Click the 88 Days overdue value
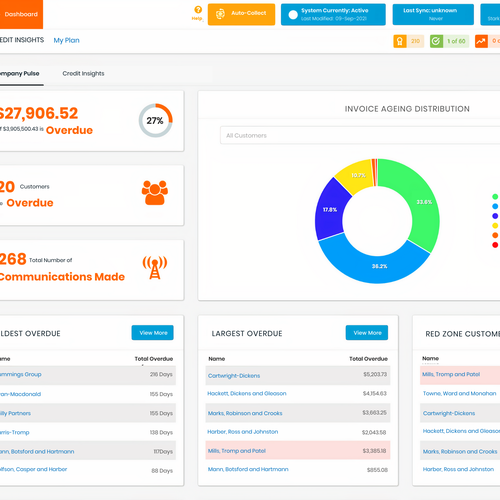 [x=162, y=471]
